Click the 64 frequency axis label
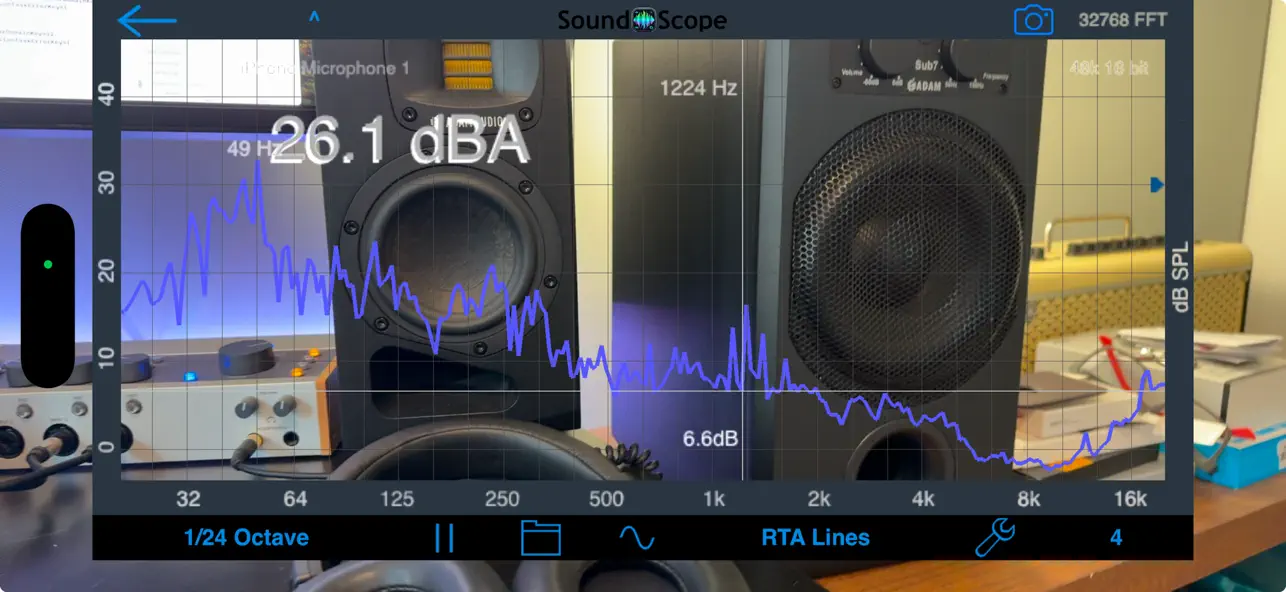The height and width of the screenshot is (592, 1286). 295,499
